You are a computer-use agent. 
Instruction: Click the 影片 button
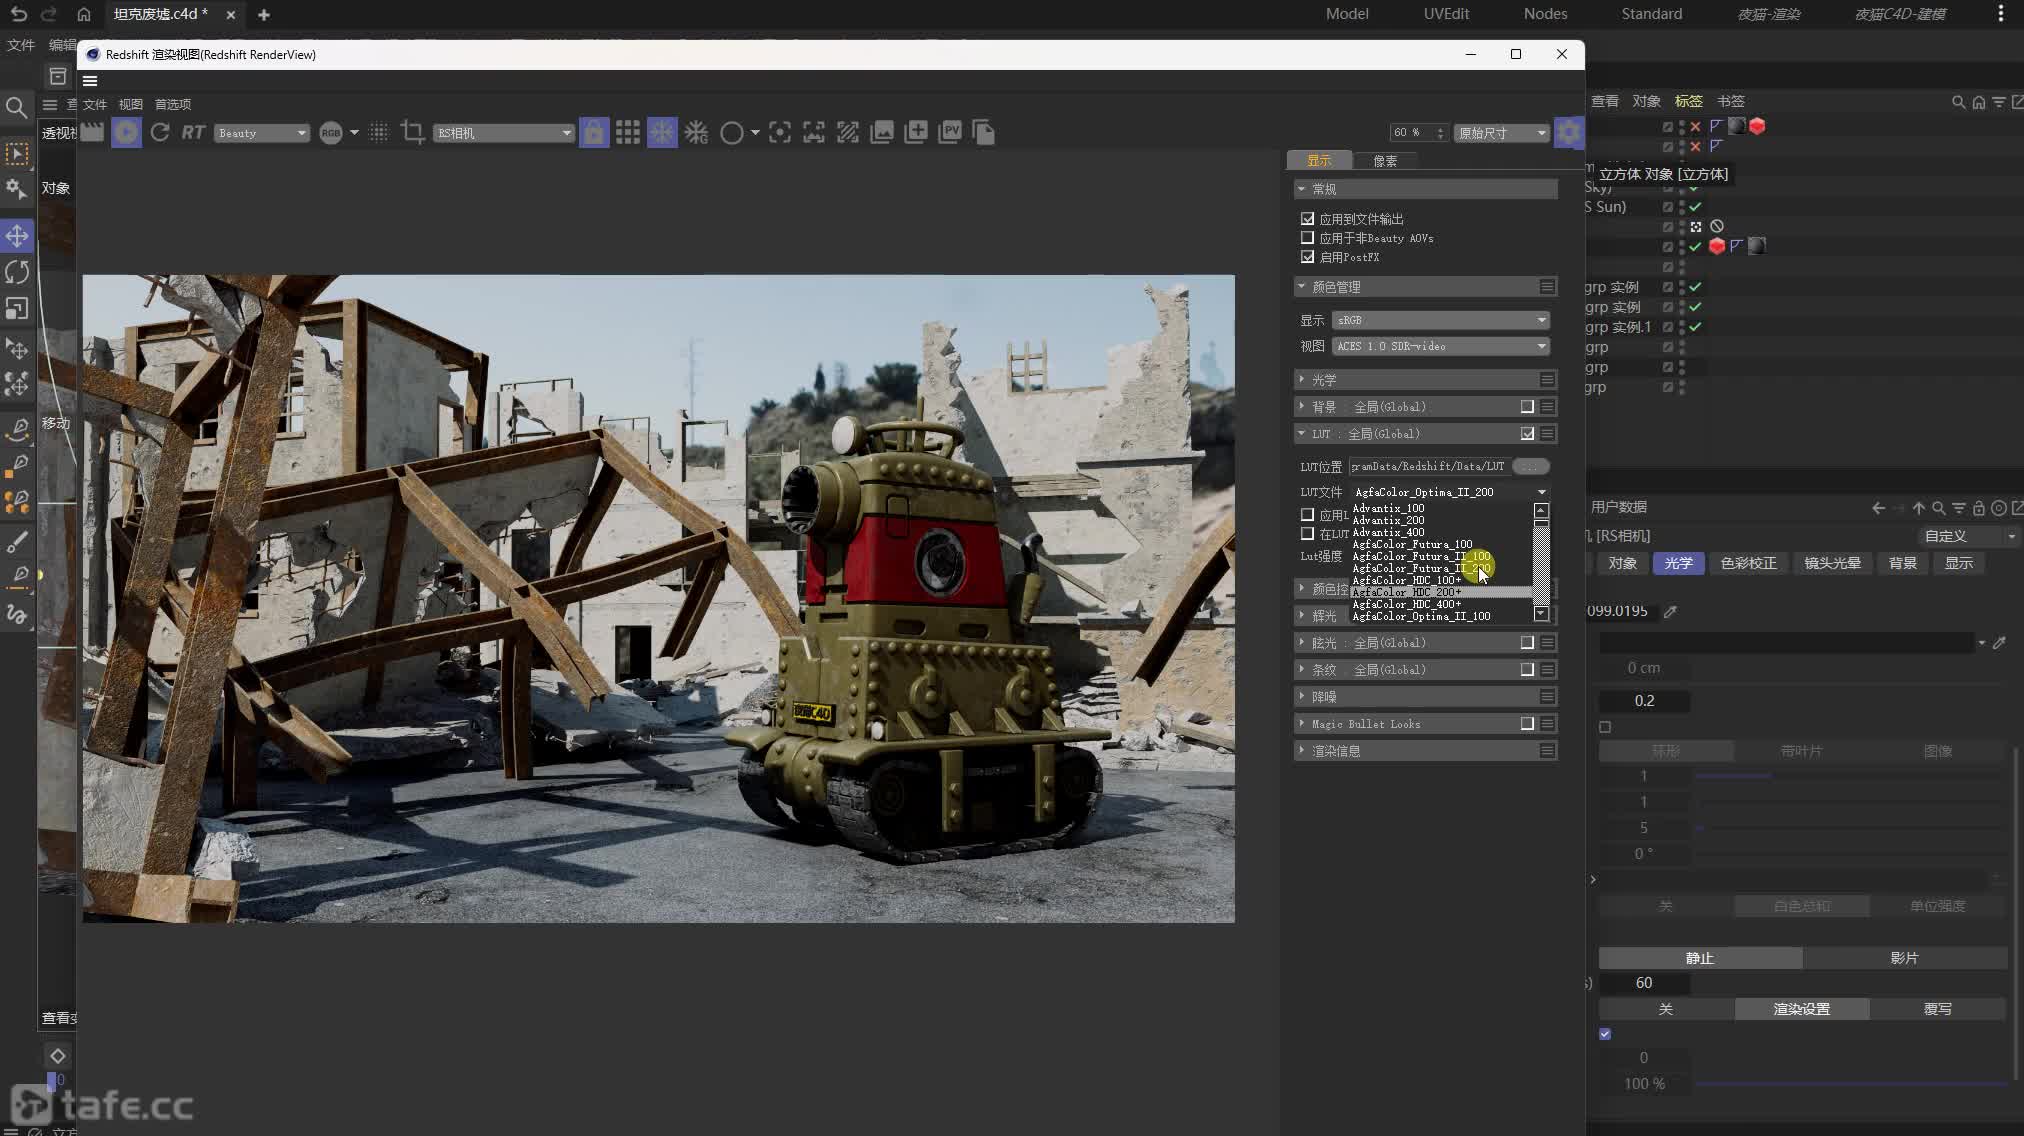click(1904, 958)
